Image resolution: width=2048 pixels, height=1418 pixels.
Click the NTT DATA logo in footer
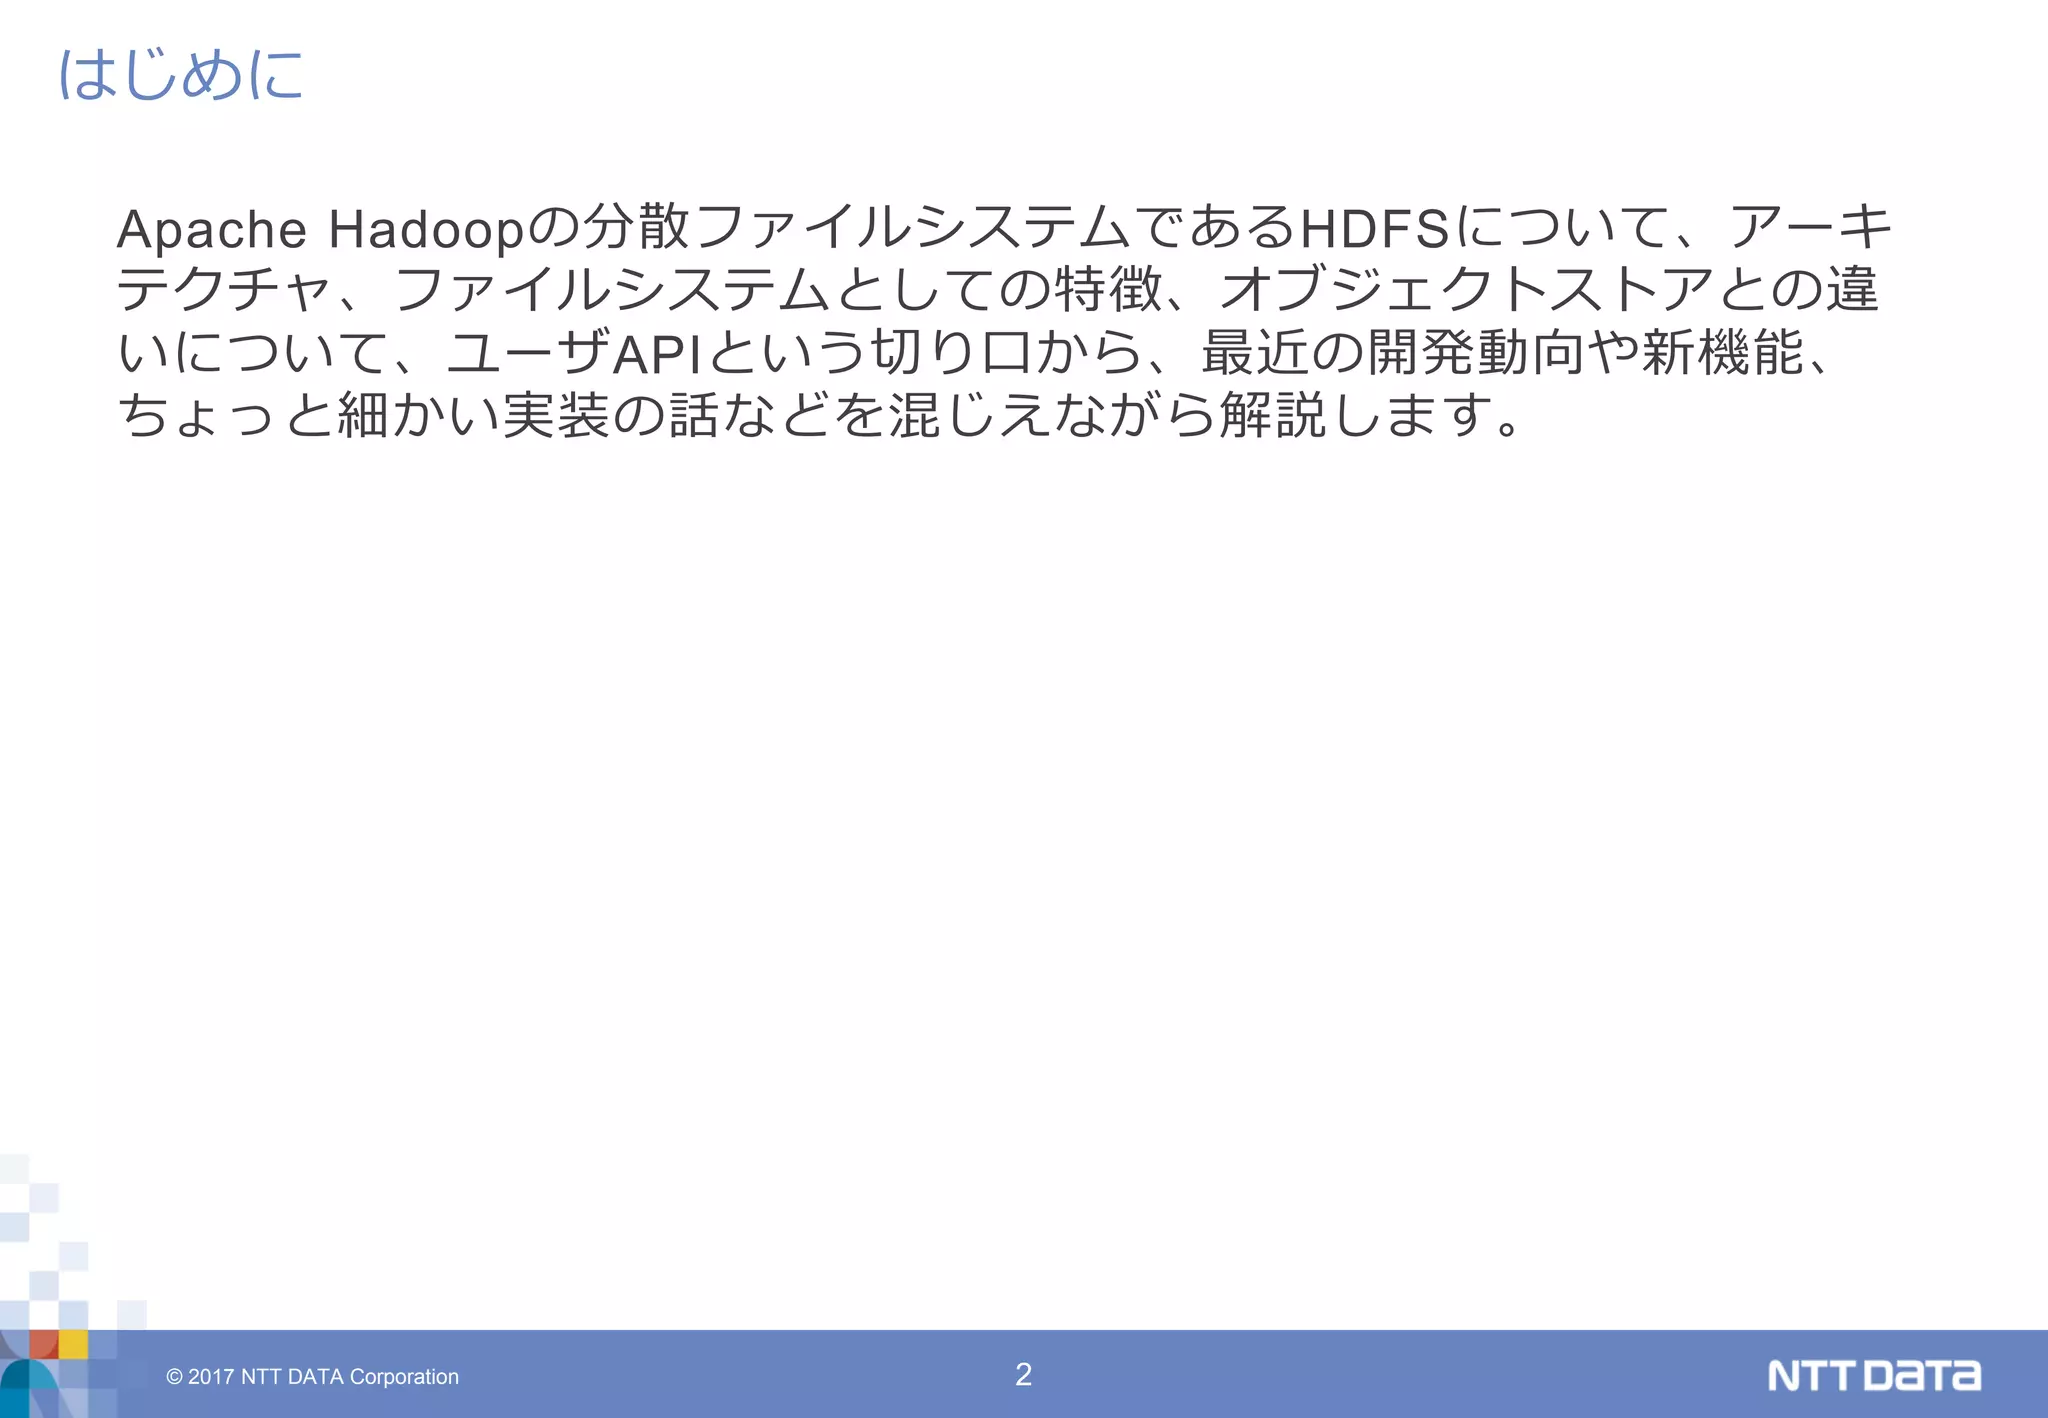click(1873, 1375)
